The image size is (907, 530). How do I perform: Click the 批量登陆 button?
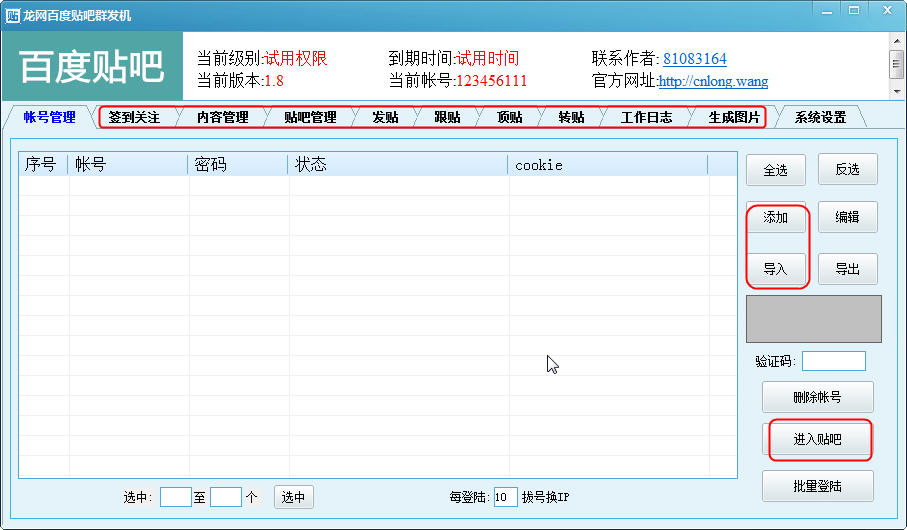pos(817,486)
